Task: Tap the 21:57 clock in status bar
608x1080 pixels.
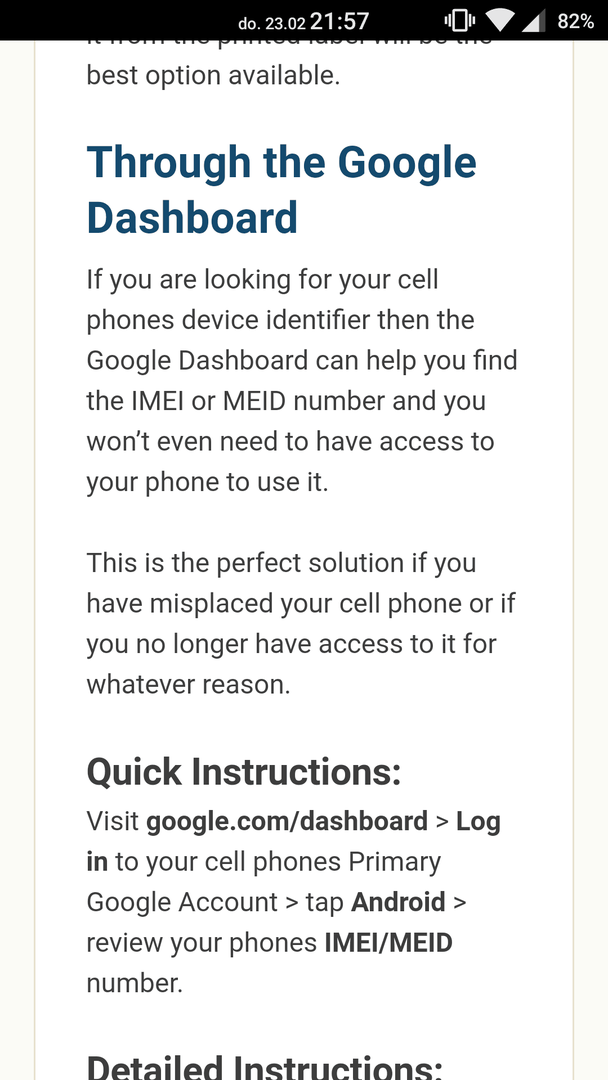Action: point(339,21)
